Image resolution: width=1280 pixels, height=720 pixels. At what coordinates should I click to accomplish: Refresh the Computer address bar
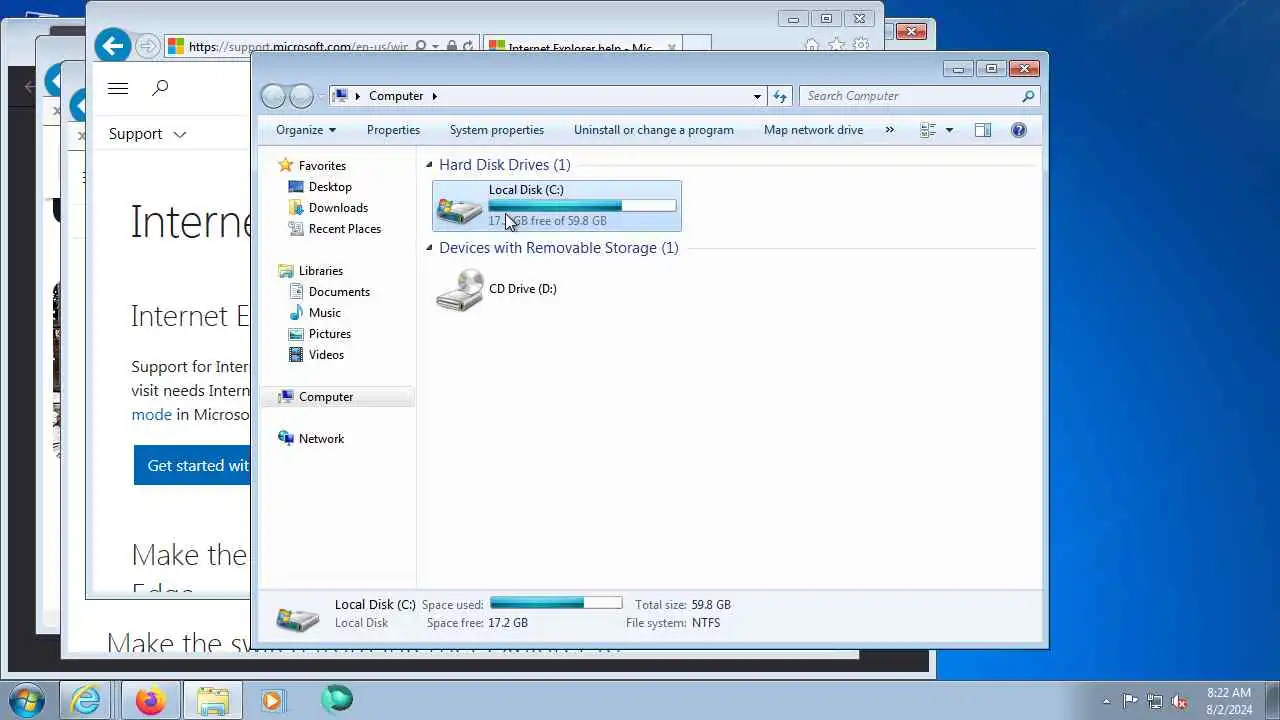coord(780,96)
